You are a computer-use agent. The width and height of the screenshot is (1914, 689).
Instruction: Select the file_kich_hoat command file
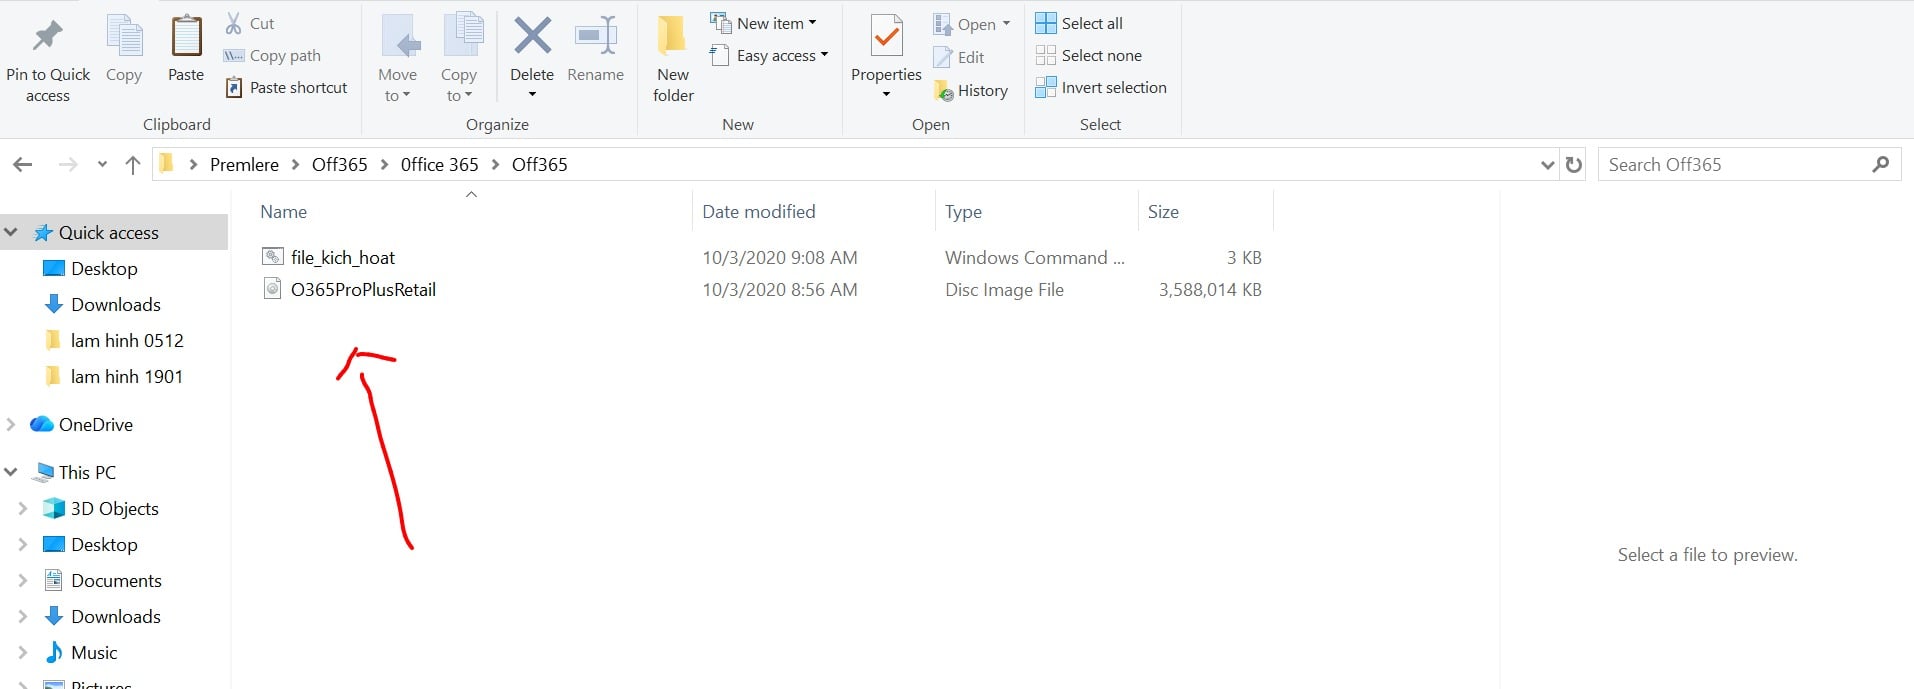[342, 258]
